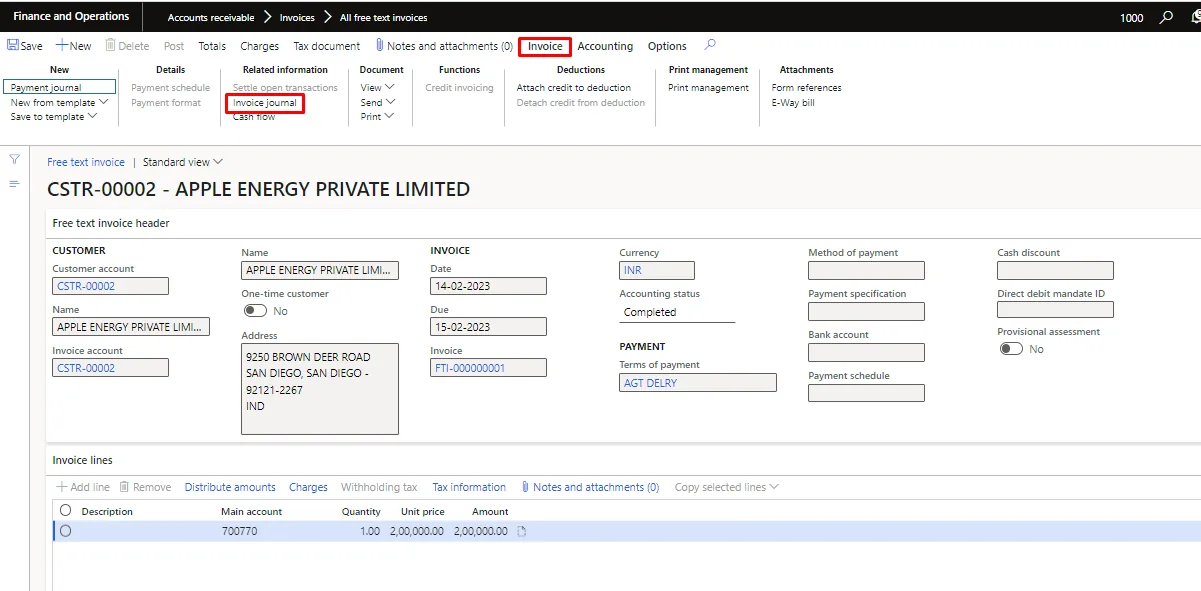Open the Invoice ribbon tab
This screenshot has height=591, width=1201.
(545, 46)
